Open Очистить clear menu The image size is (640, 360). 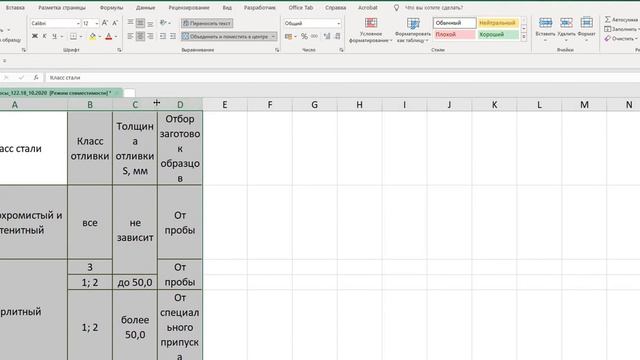tap(622, 38)
